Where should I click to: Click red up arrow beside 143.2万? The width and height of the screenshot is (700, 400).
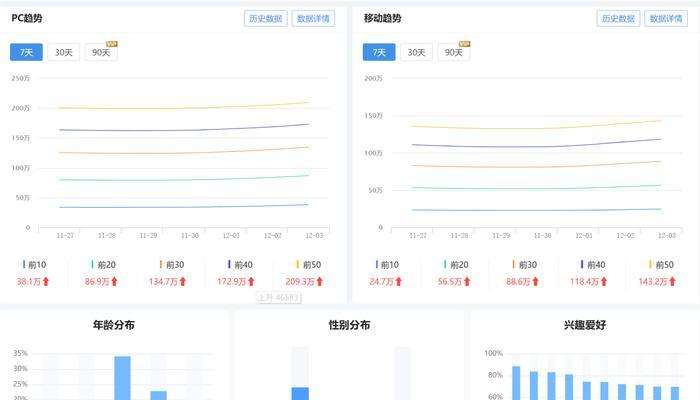(x=672, y=282)
